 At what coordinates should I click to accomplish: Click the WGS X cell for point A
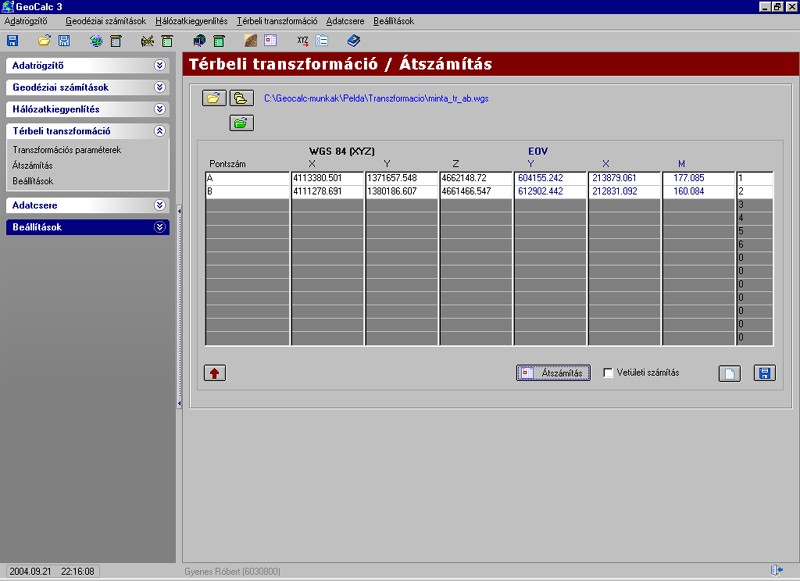(x=327, y=178)
